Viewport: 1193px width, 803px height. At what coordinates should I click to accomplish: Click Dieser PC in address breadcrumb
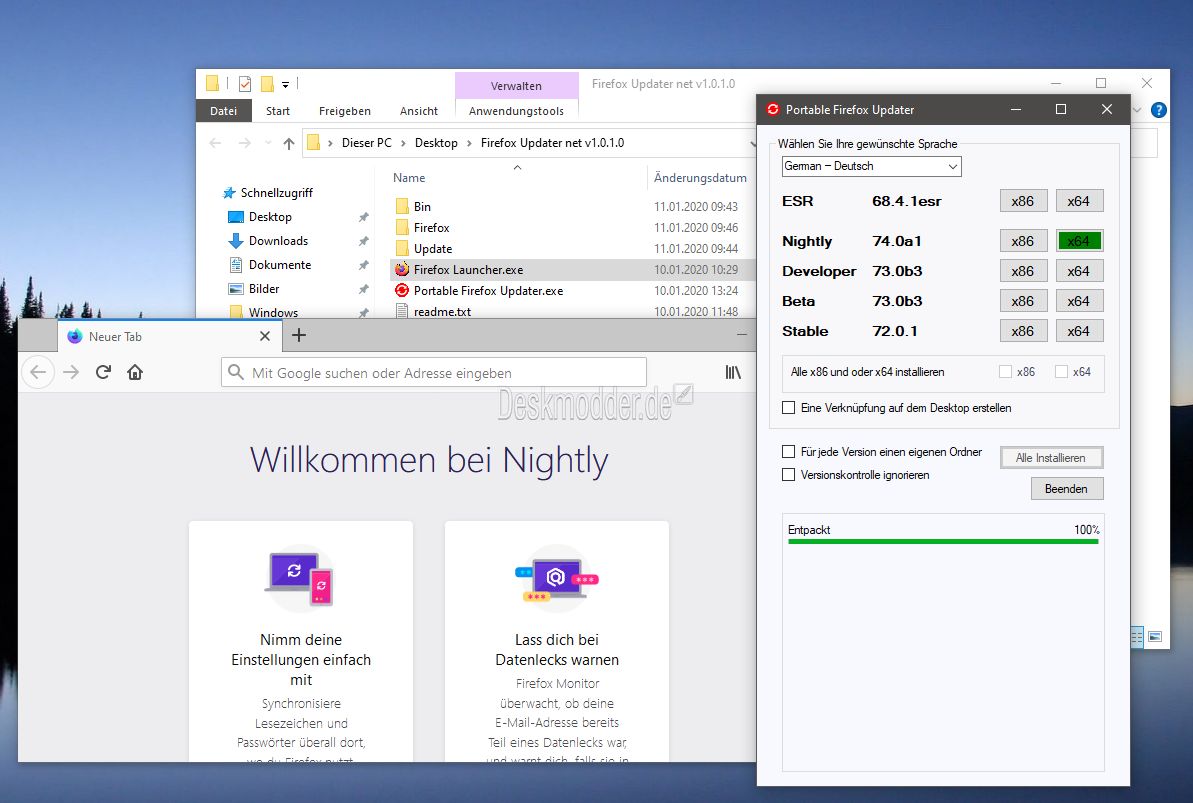click(x=367, y=143)
